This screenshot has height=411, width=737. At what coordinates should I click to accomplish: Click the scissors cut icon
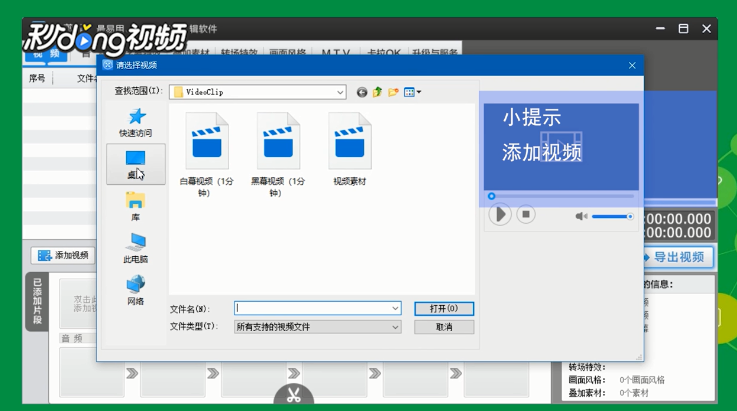(x=294, y=395)
